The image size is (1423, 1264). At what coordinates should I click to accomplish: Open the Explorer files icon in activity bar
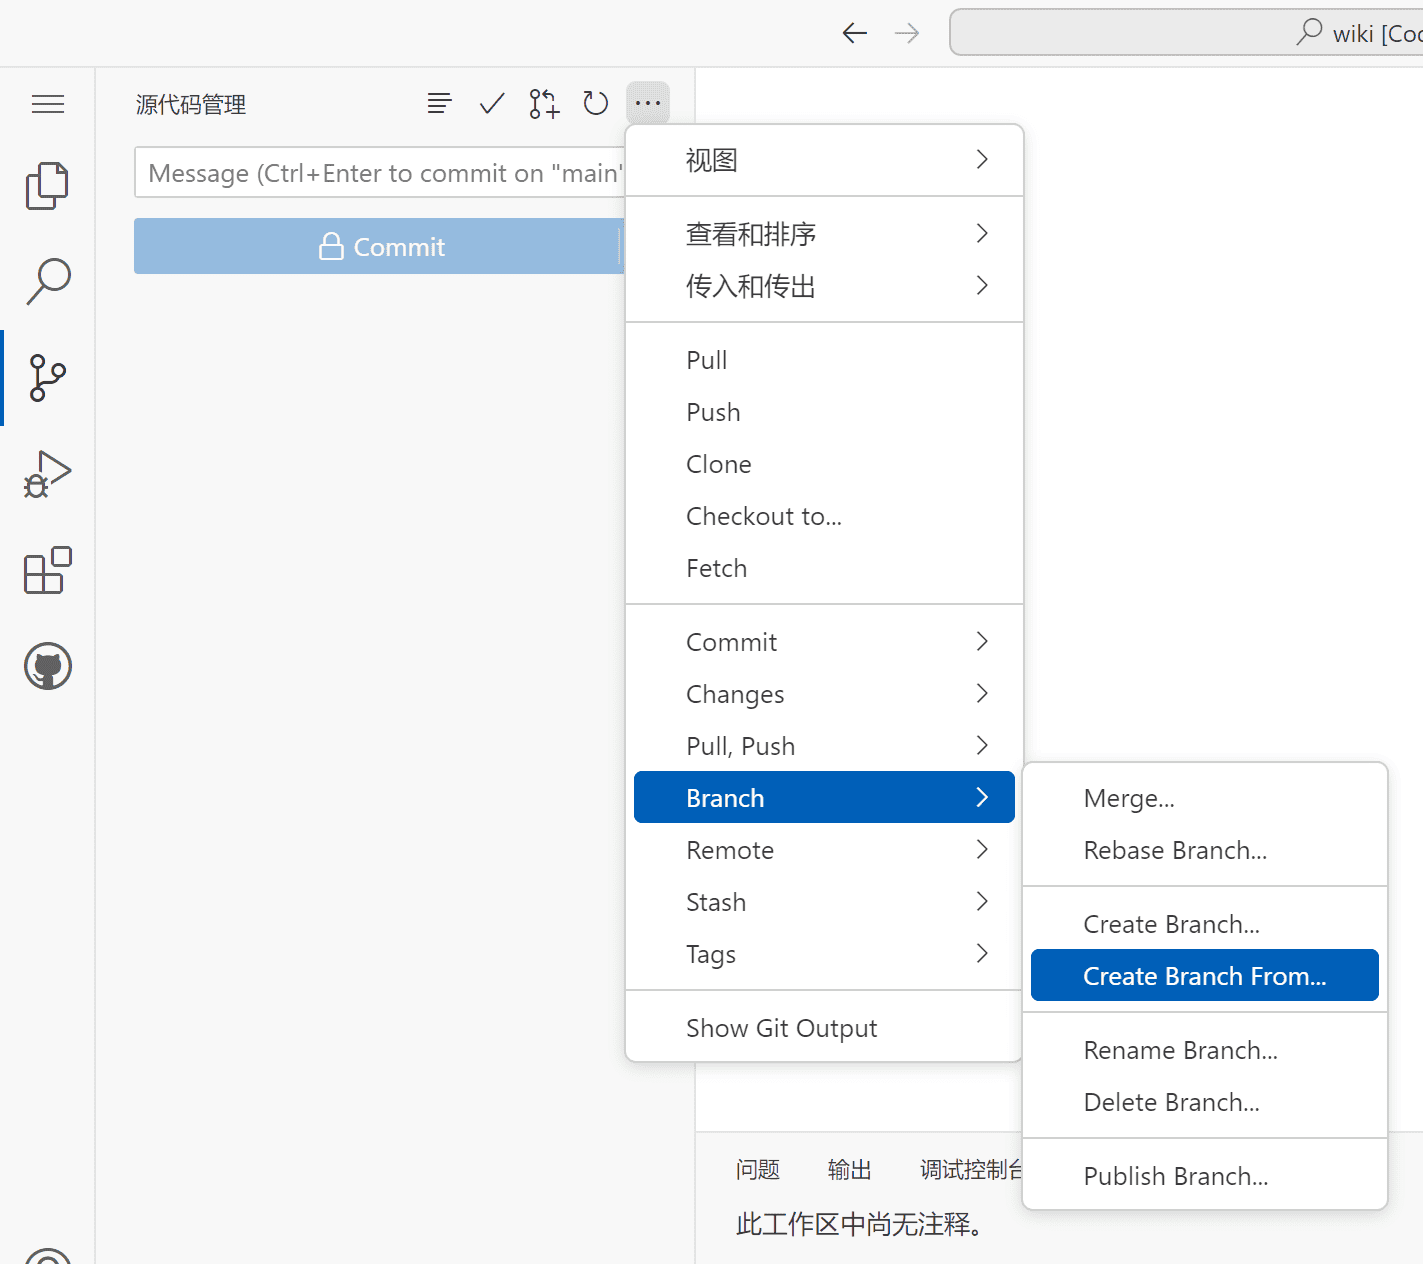[x=47, y=186]
